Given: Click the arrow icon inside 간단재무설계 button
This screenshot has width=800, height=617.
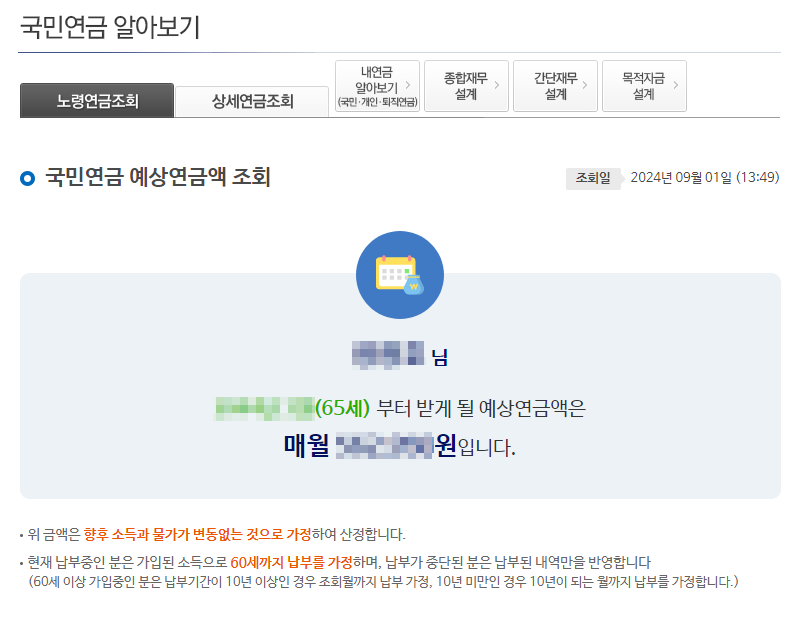Looking at the screenshot, I should [583, 84].
